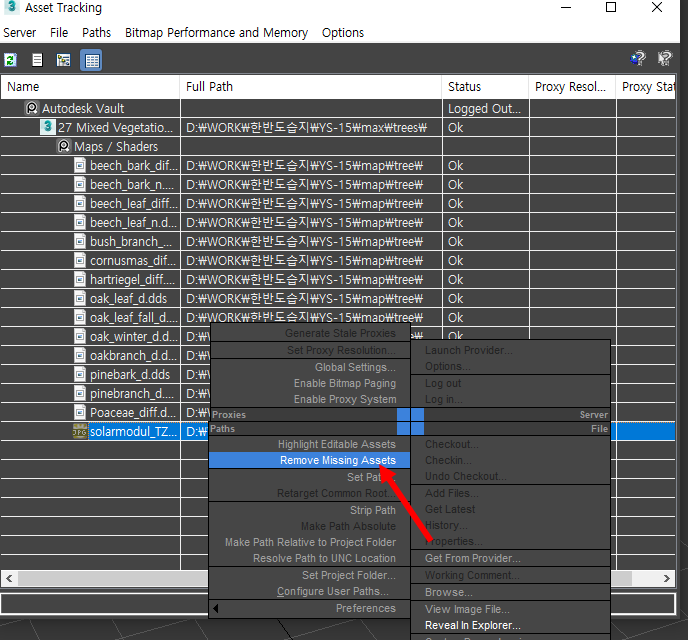Viewport: 688px width, 640px height.
Task: Click the Asset Tracking app icon in title bar
Action: (x=11, y=7)
